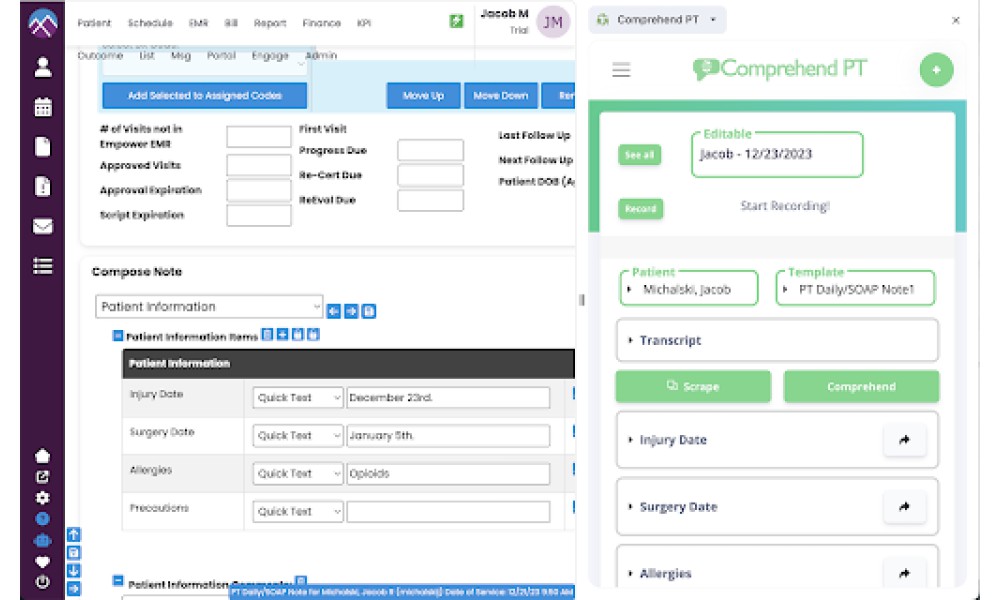Click the green Comprehend button
This screenshot has width=1000, height=600.
[x=861, y=386]
